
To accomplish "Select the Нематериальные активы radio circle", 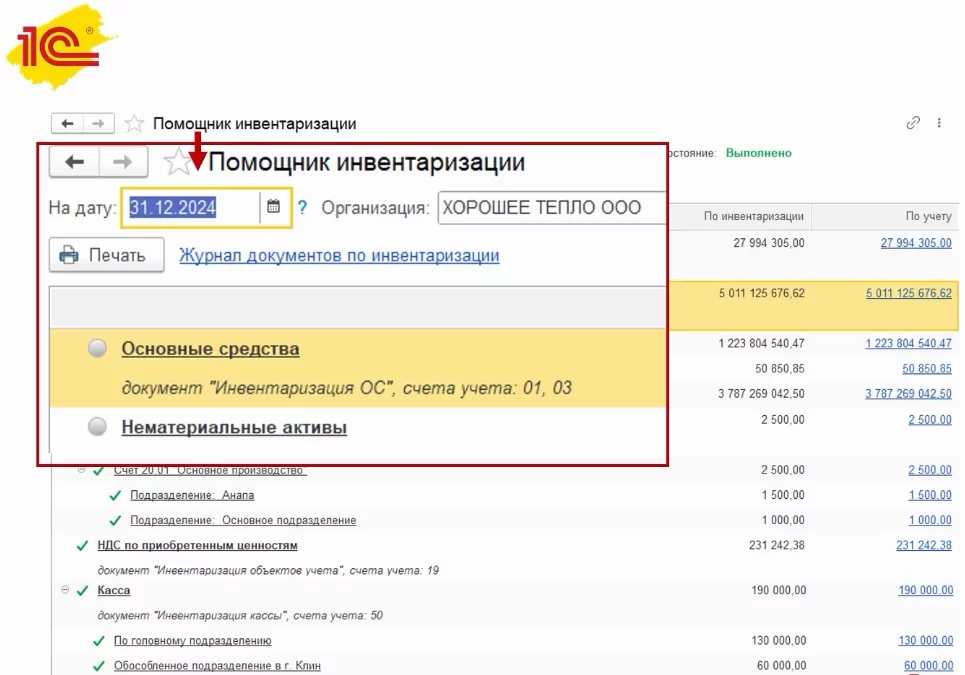I will click(x=97, y=427).
